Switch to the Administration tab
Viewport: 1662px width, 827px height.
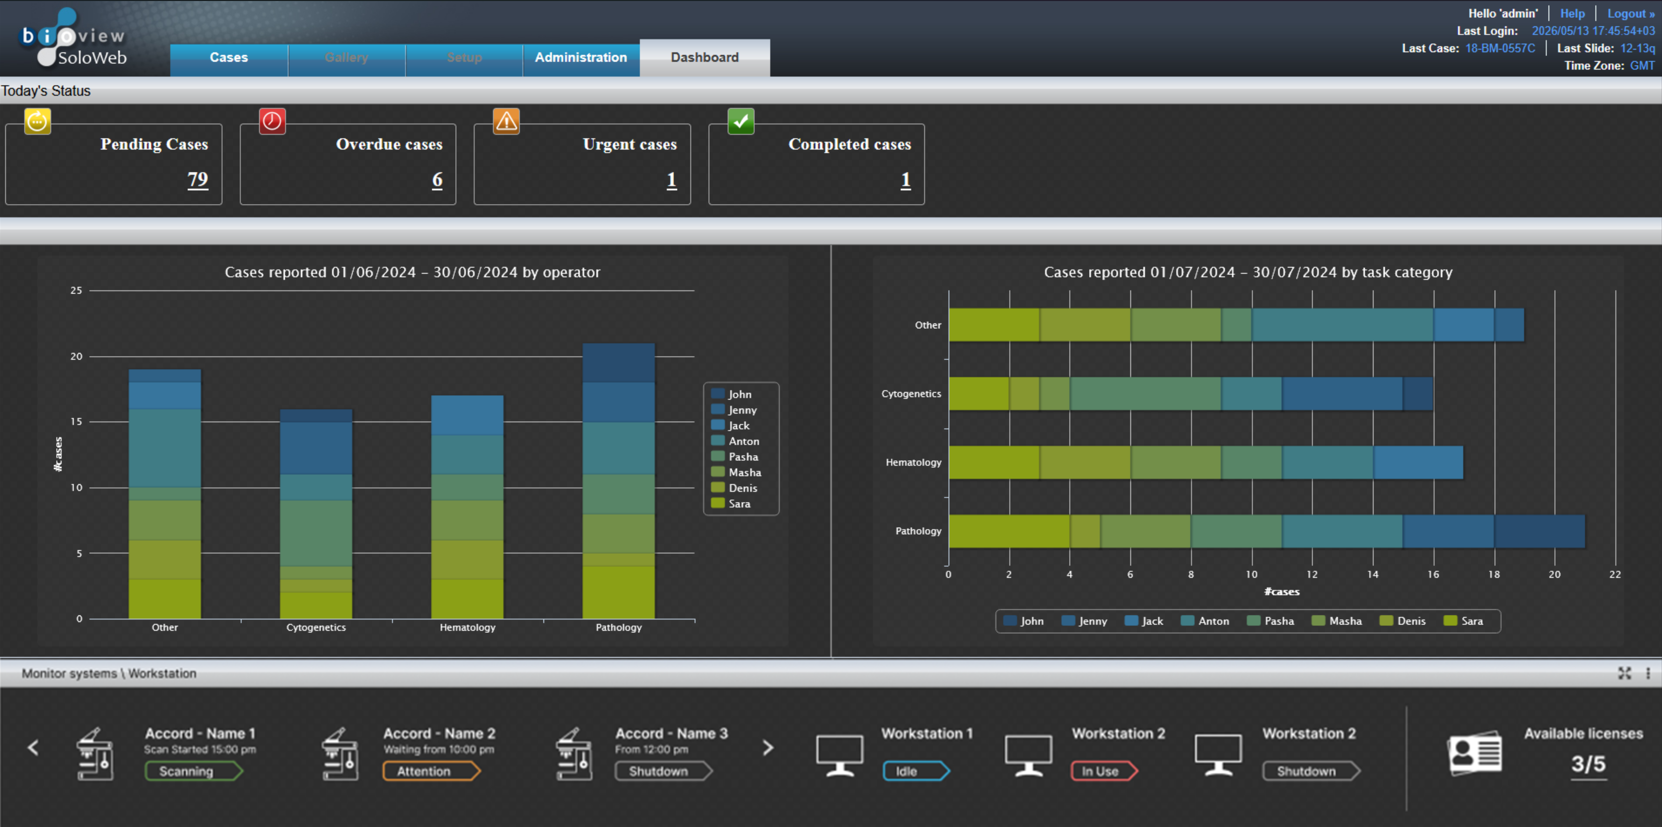pos(581,58)
